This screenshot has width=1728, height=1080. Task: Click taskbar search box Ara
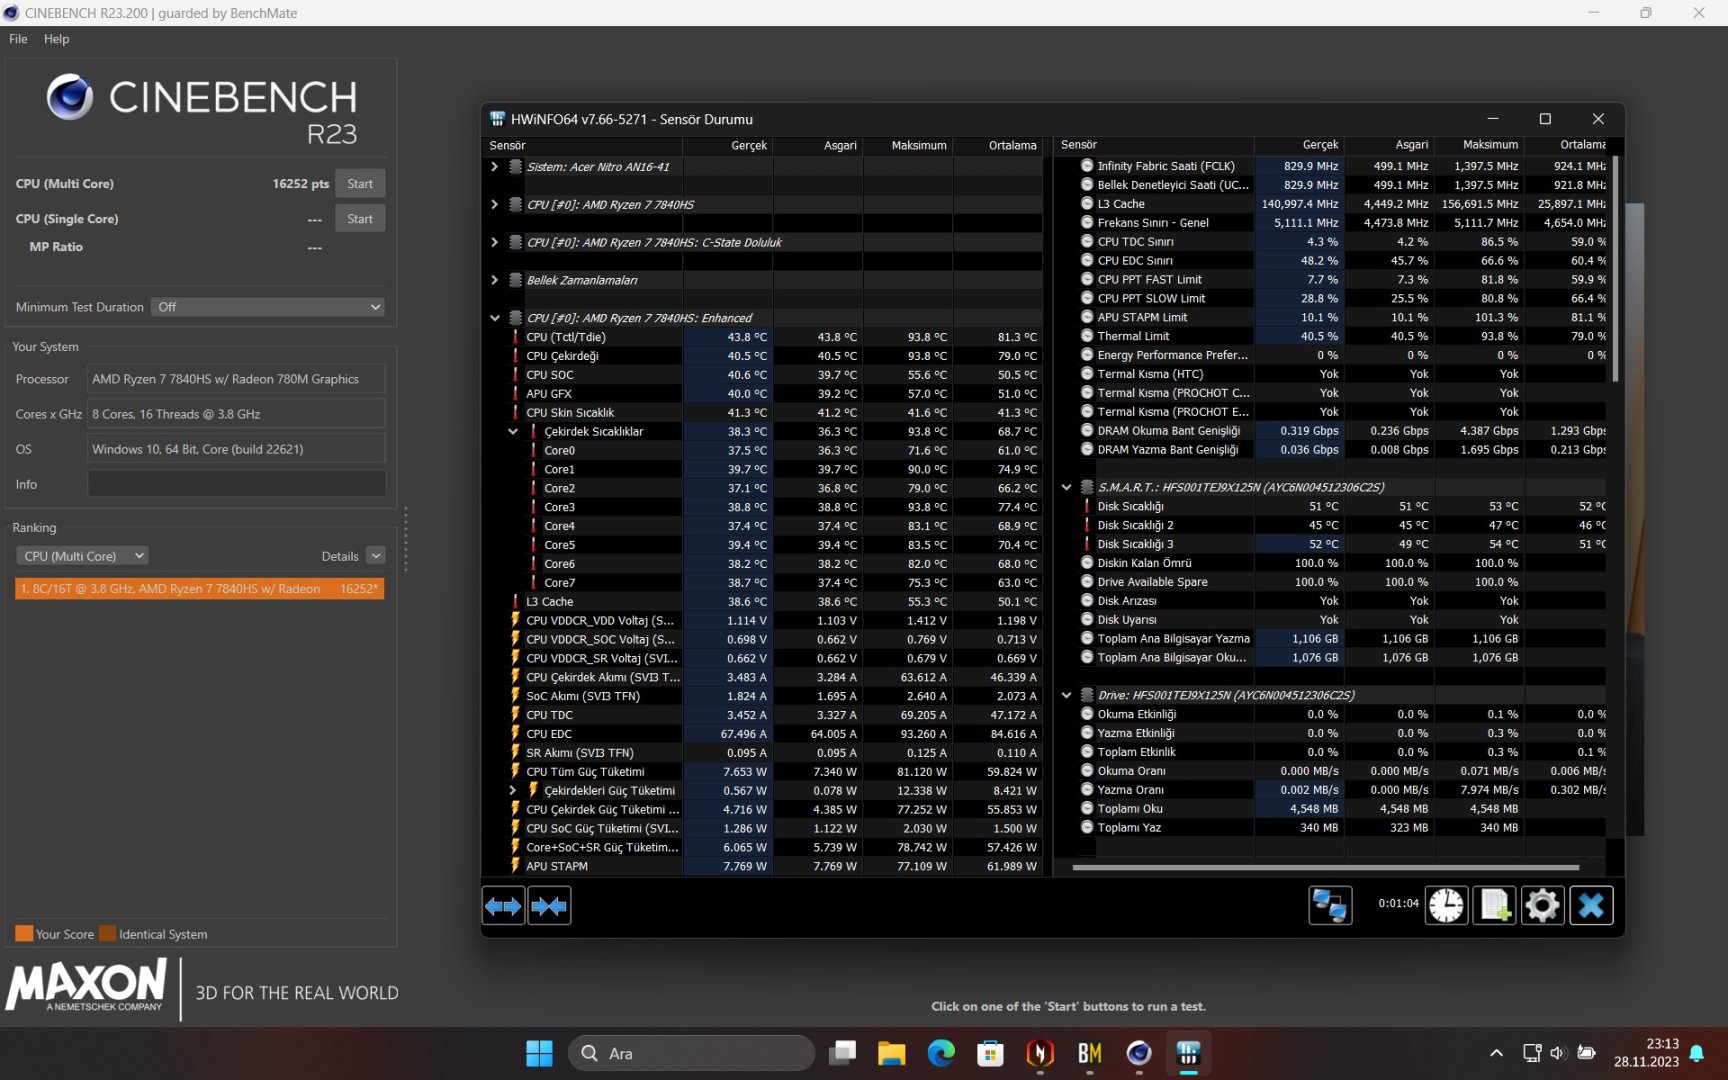point(691,1053)
